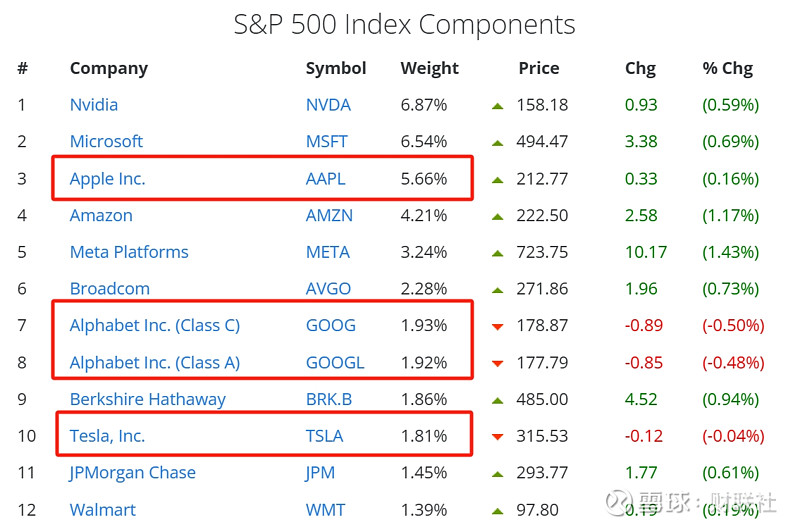
Task: Click the Weight column header
Action: (429, 68)
